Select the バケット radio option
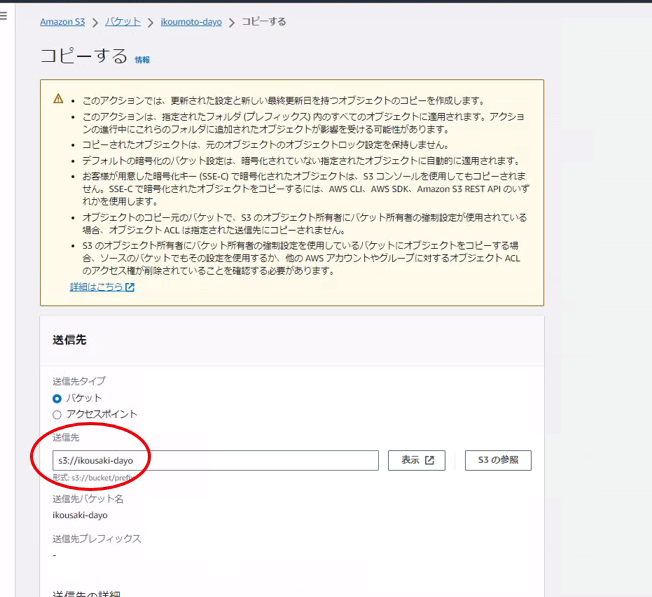Screen dimensions: 652x597 click(x=57, y=398)
